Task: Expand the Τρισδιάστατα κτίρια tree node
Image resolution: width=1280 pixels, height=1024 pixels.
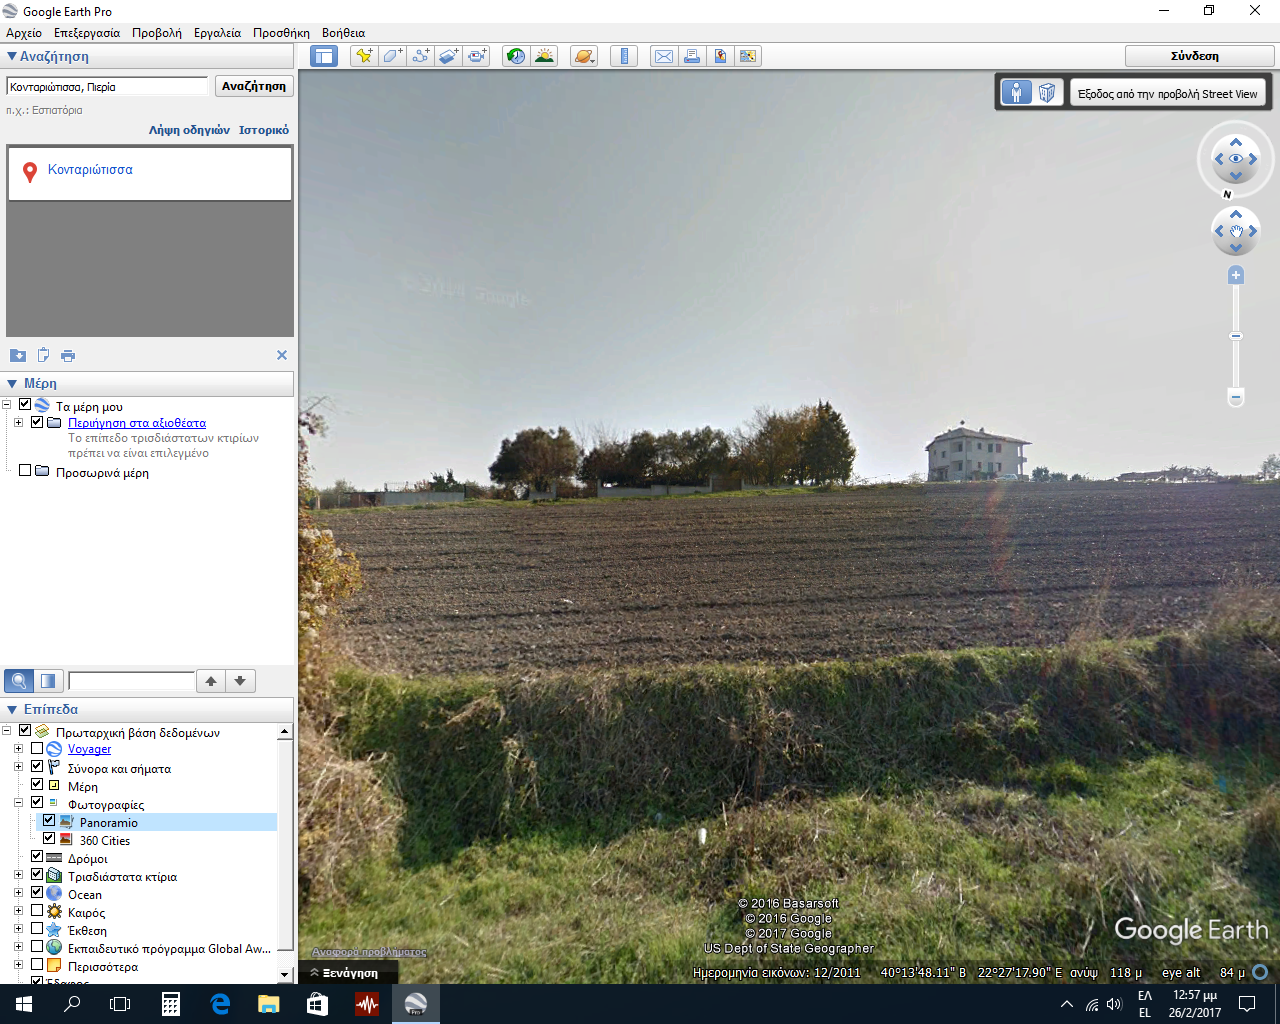Action: (x=18, y=875)
